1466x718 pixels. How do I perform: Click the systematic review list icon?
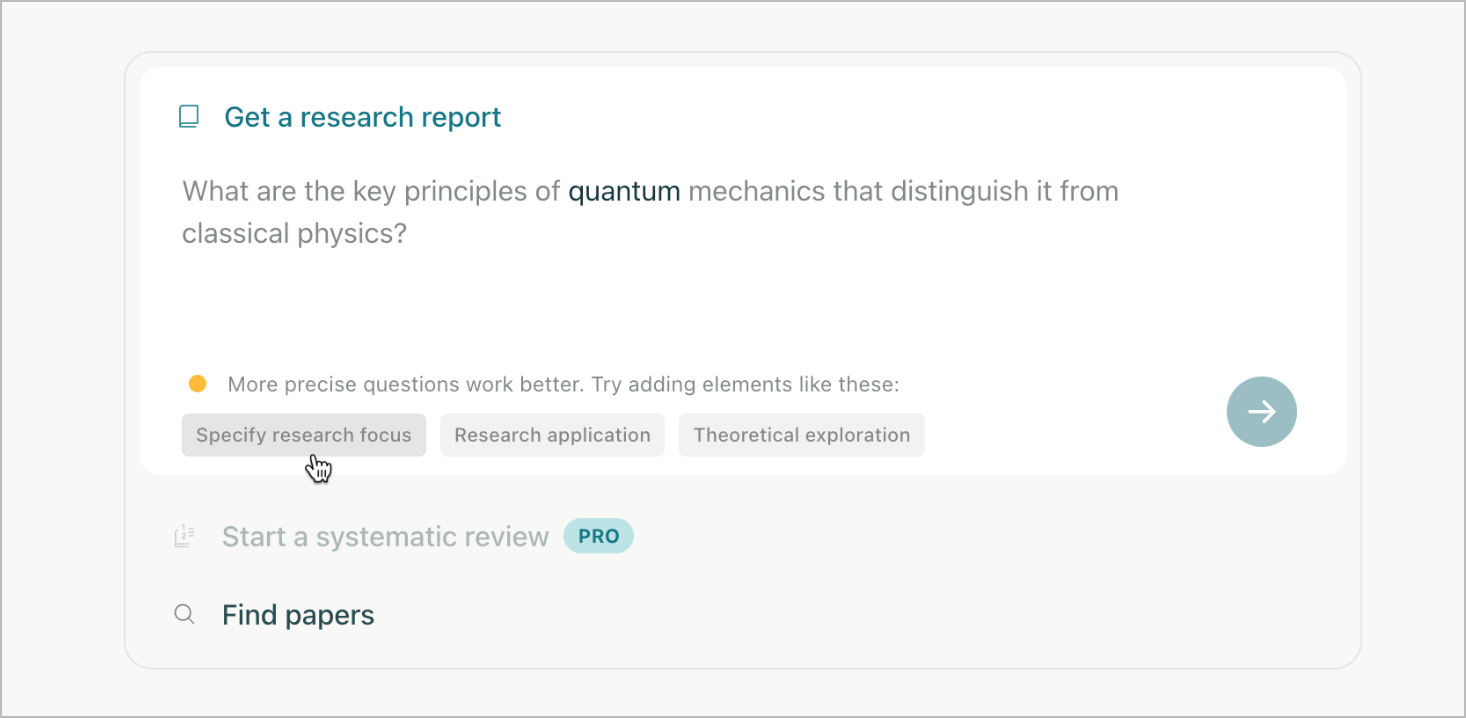[184, 537]
